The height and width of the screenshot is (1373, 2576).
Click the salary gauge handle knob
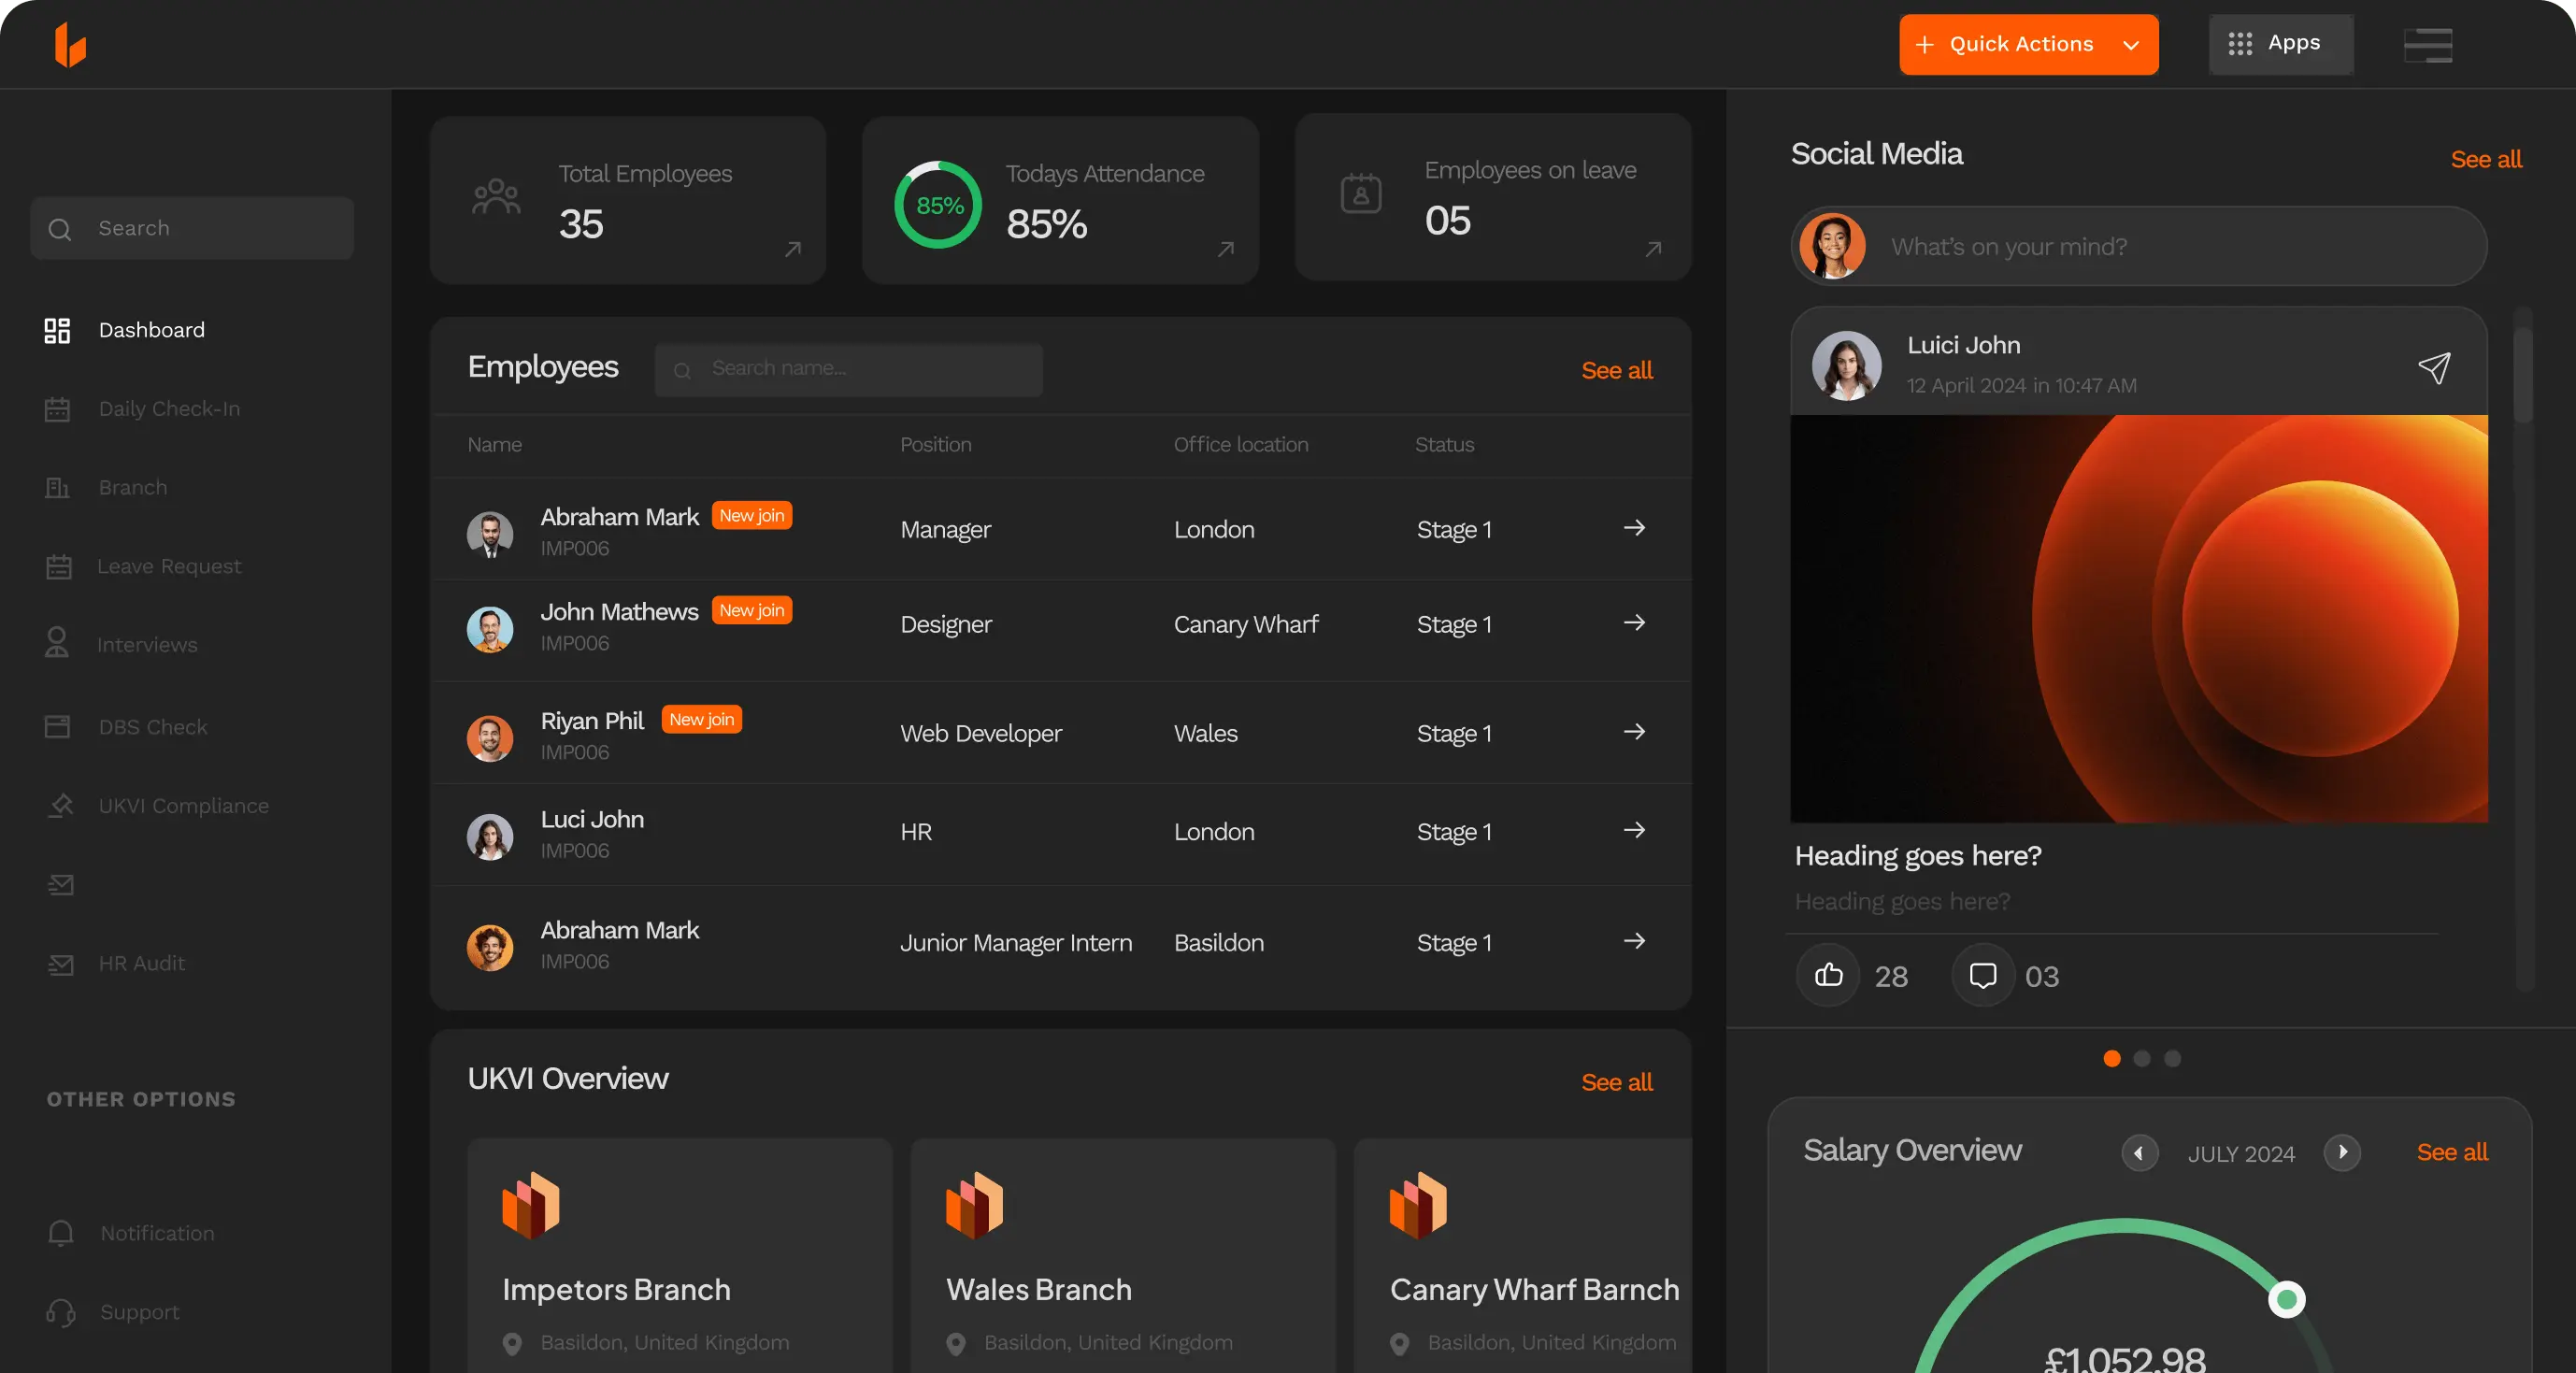[2286, 1299]
